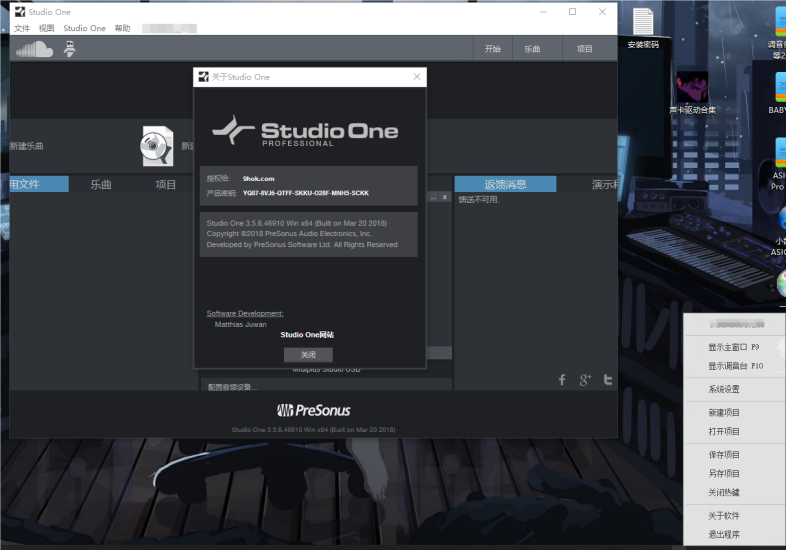Click the 9hok.com licensee text
786x550 pixels.
tap(258, 178)
